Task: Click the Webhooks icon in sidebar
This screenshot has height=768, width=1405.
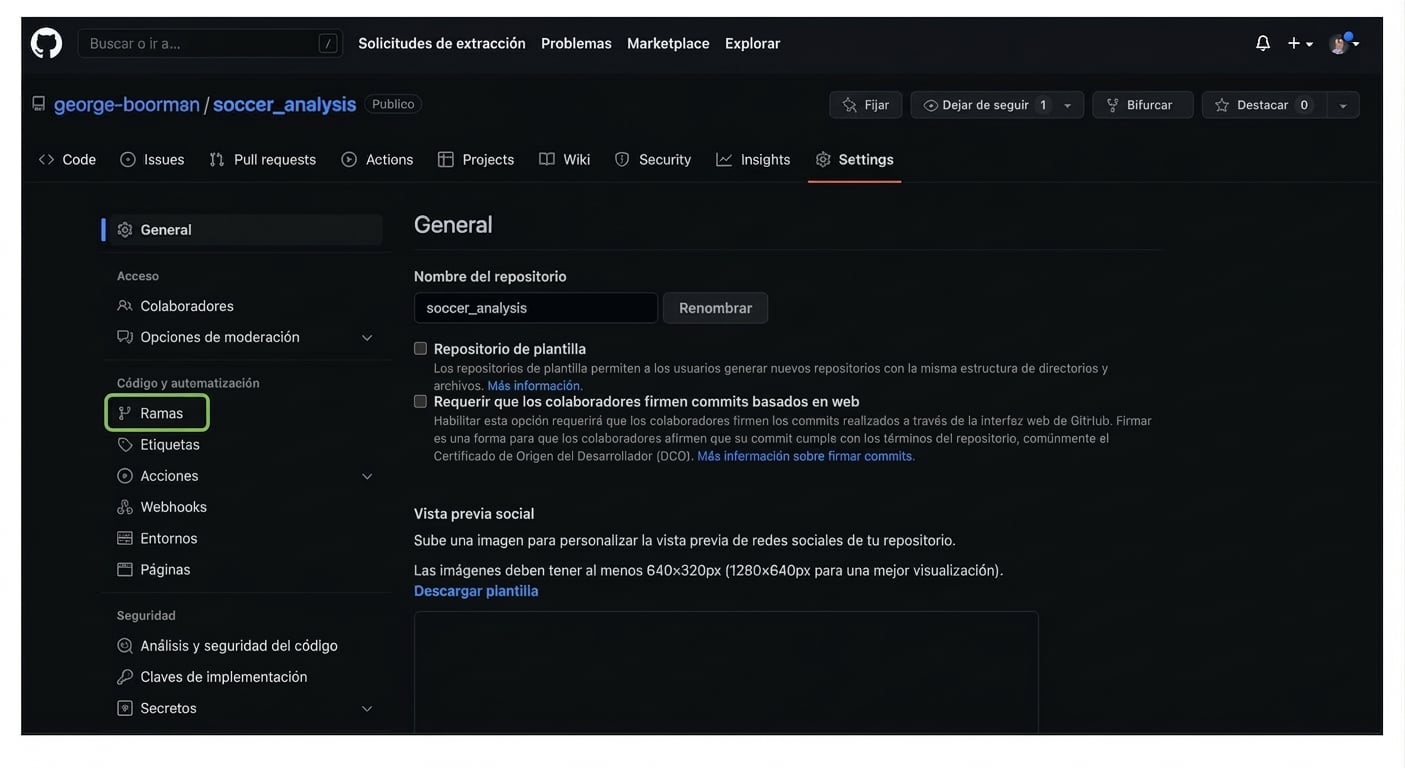Action: pyautogui.click(x=125, y=507)
